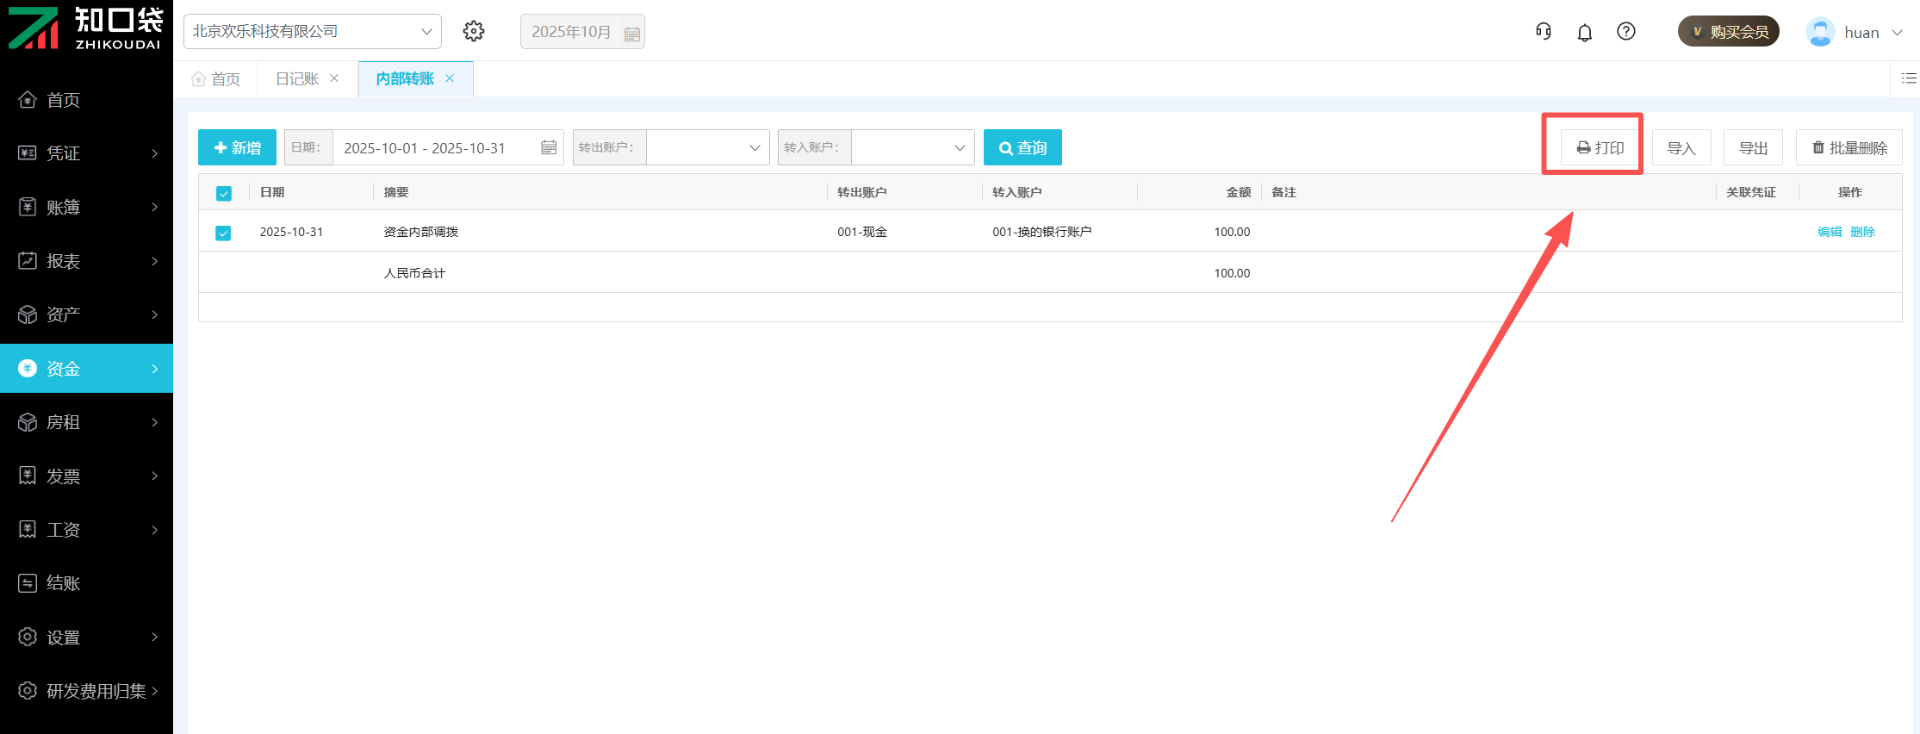Image resolution: width=1920 pixels, height=734 pixels.
Task: Click the 新增 button
Action: (x=237, y=148)
